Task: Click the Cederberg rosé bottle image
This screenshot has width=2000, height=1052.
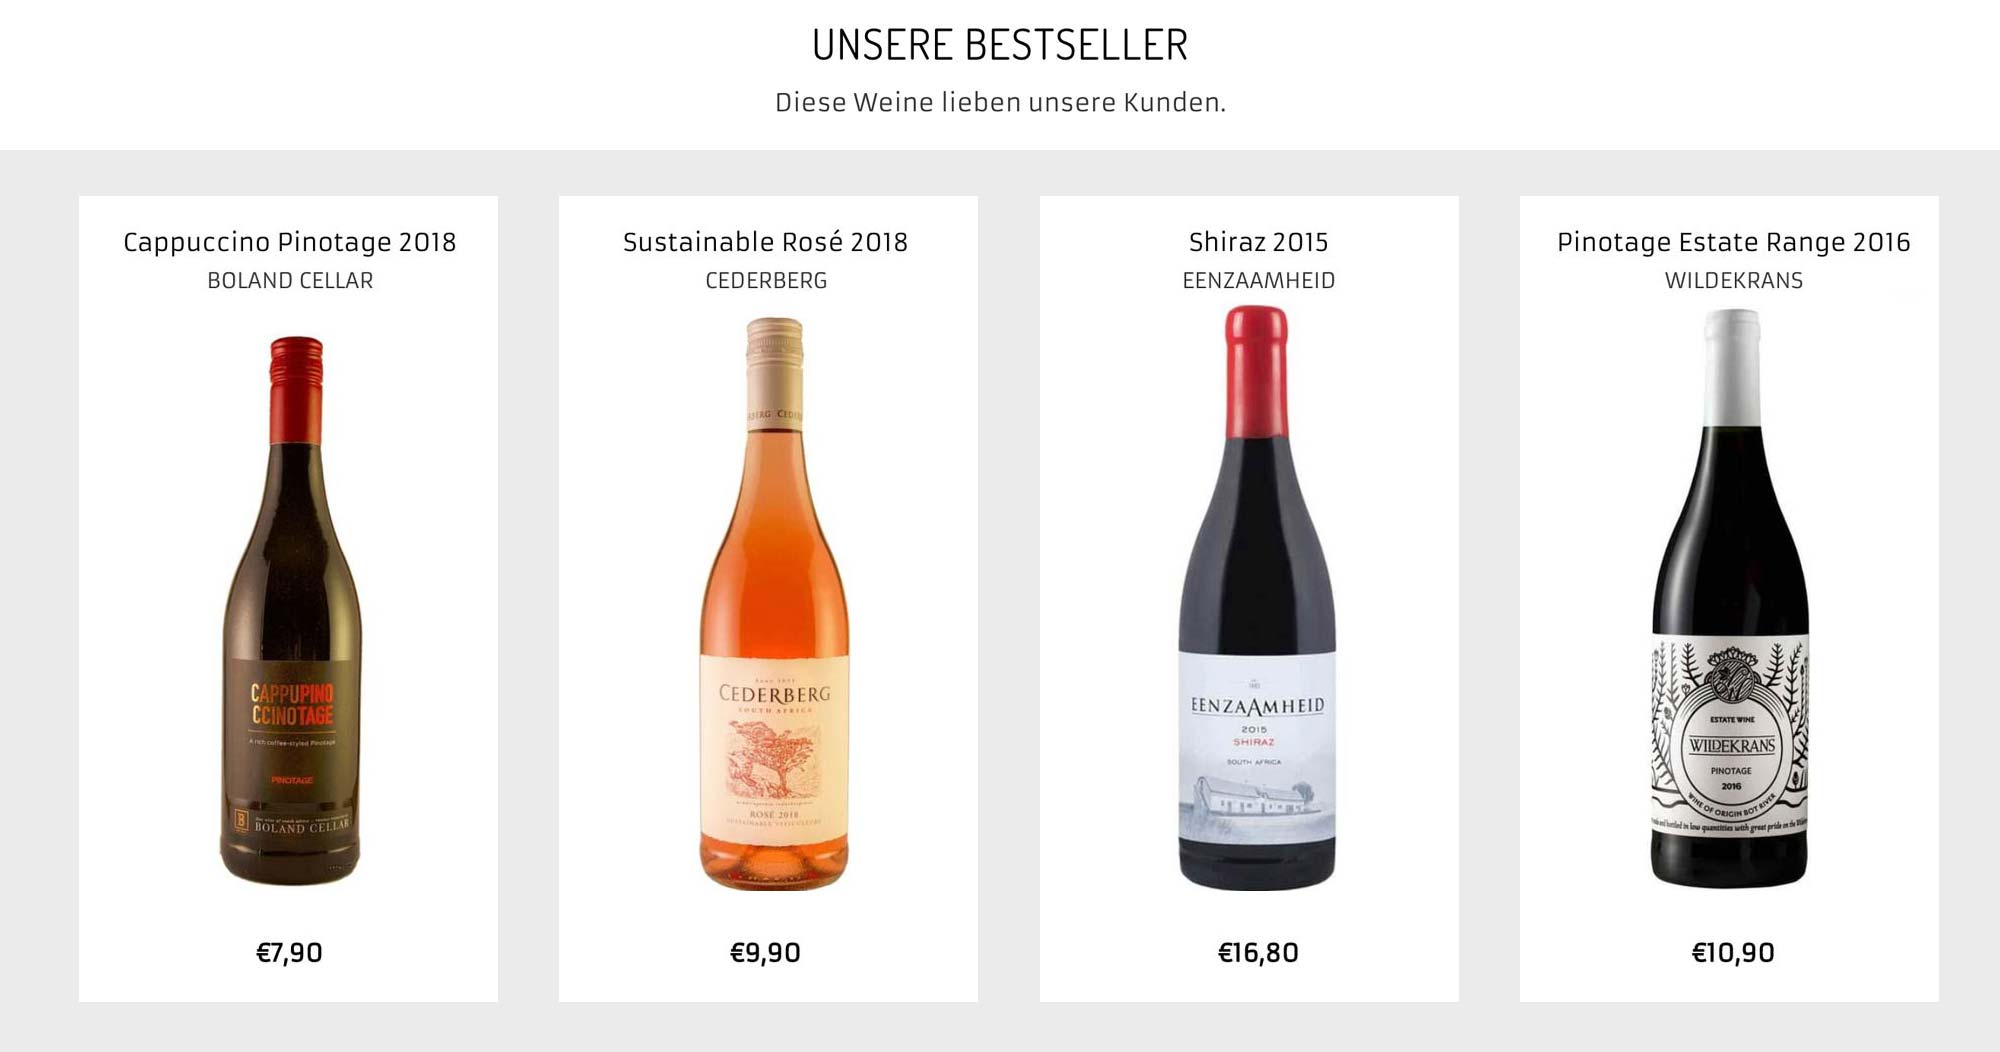Action: coord(774,604)
